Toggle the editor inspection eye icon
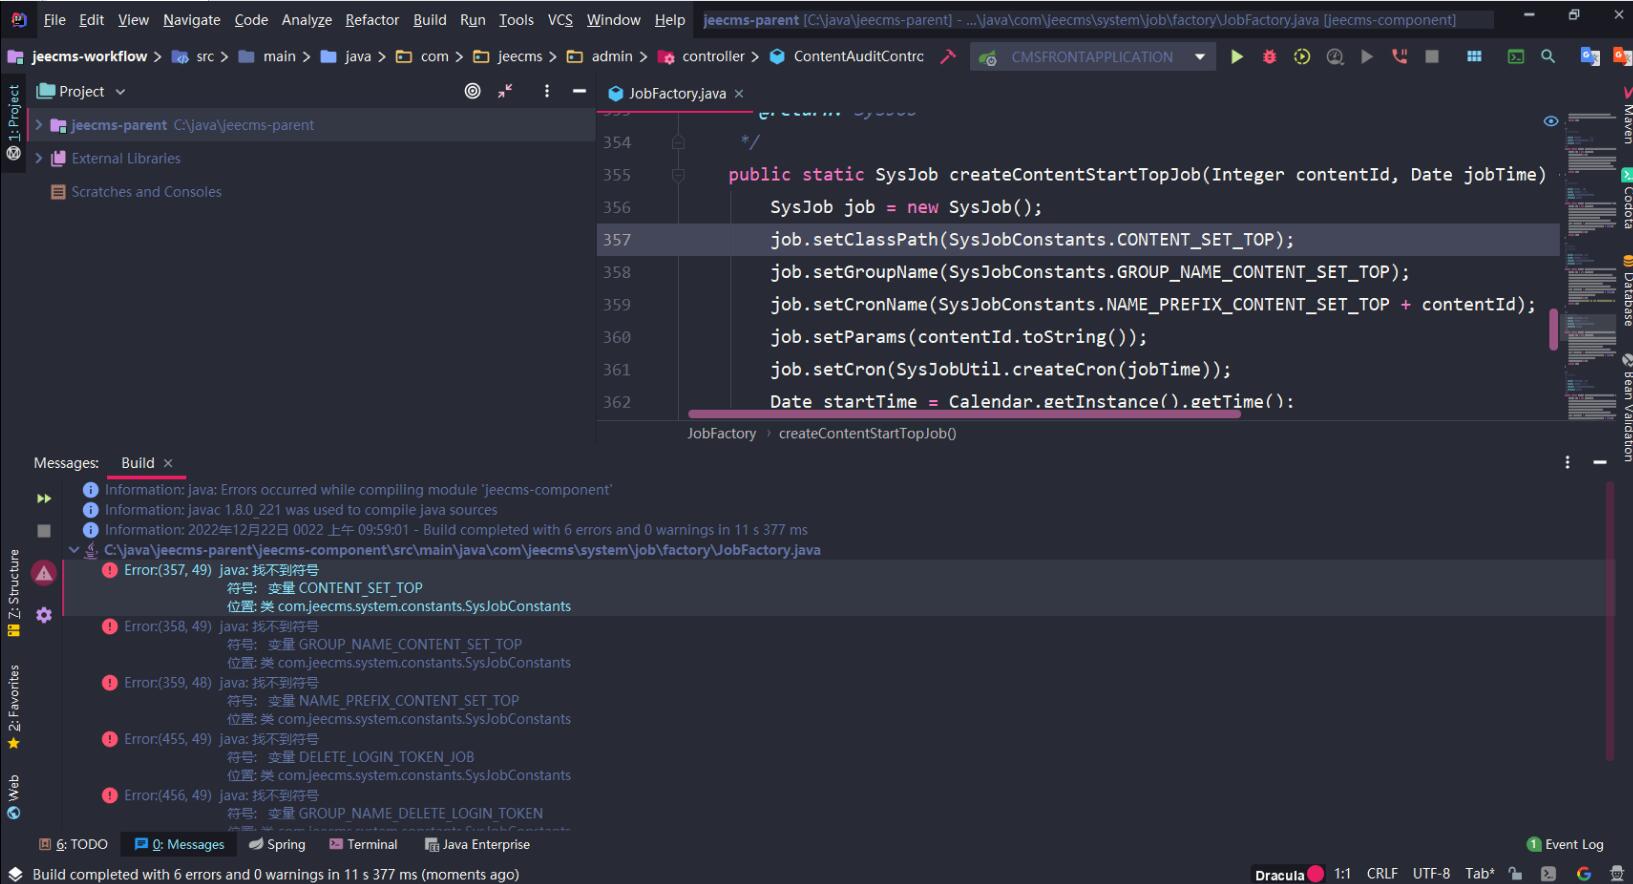 coord(1551,121)
